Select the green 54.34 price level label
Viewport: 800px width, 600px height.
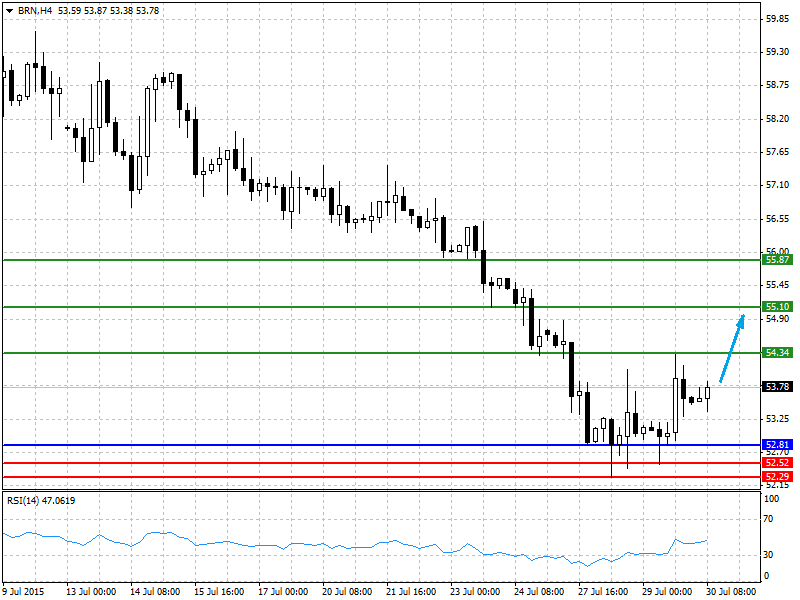click(x=778, y=353)
